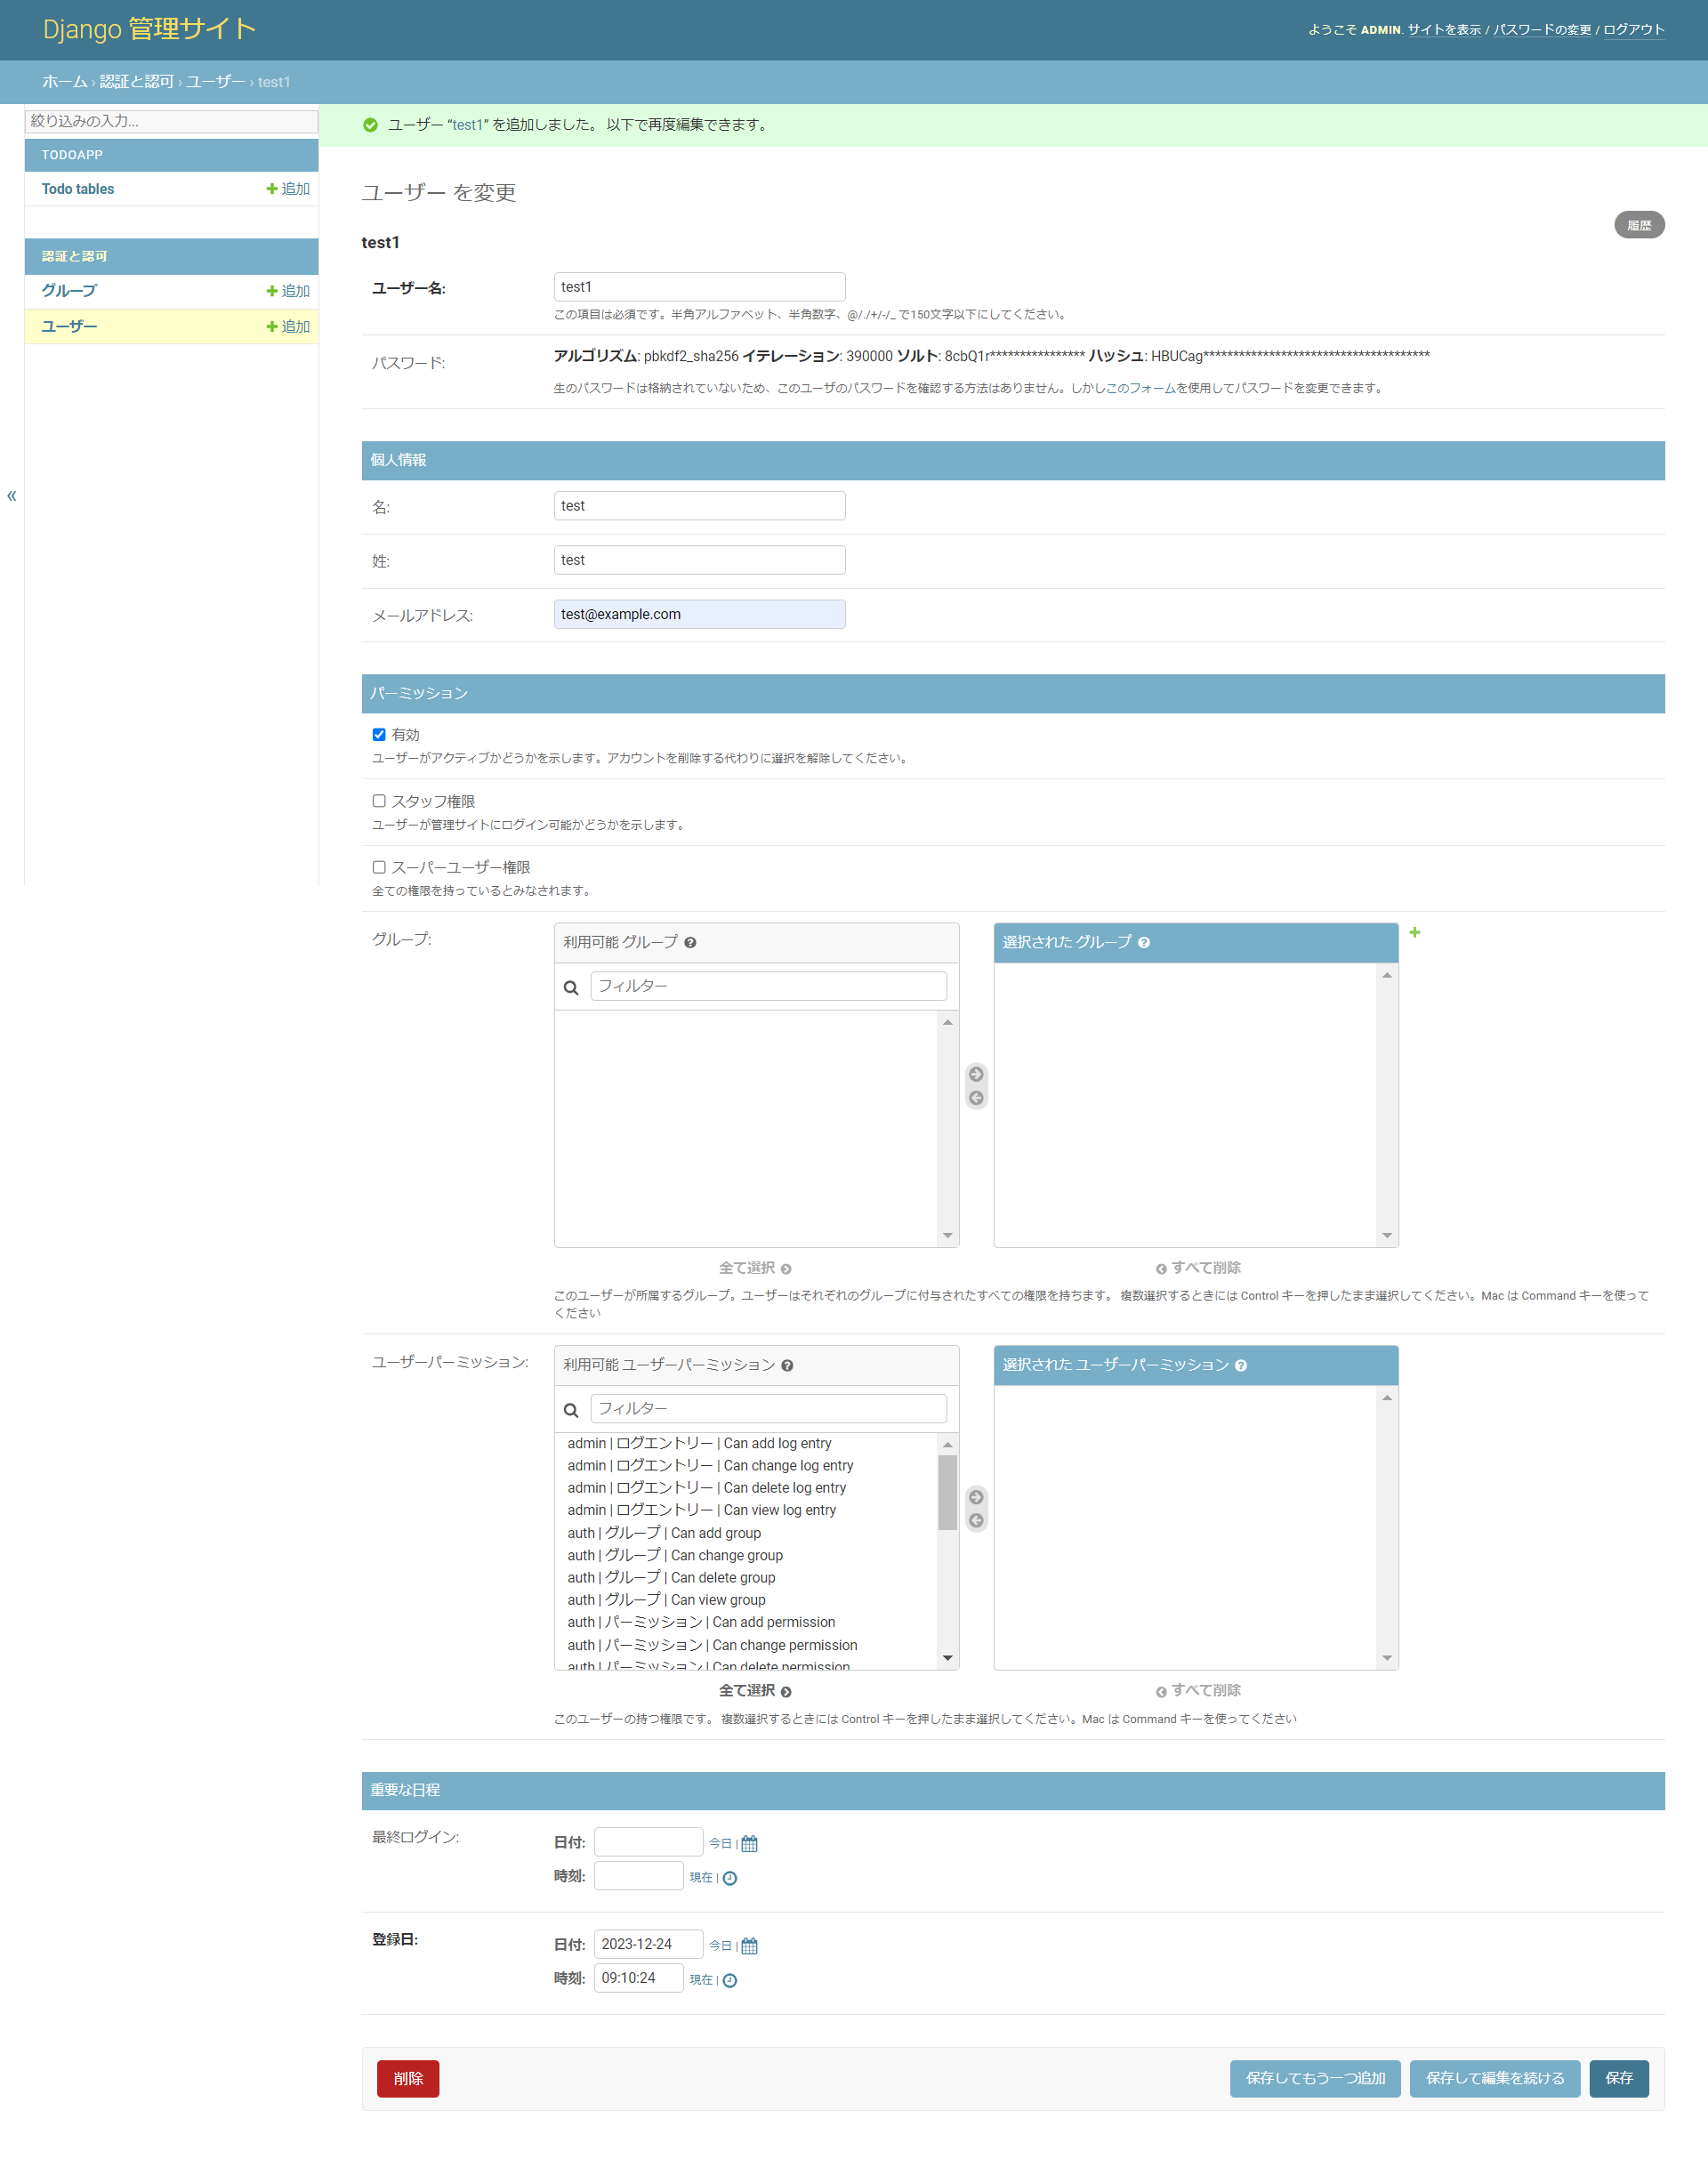Click the red 削除 delete button
This screenshot has height=2175, width=1708.
pos(408,2078)
